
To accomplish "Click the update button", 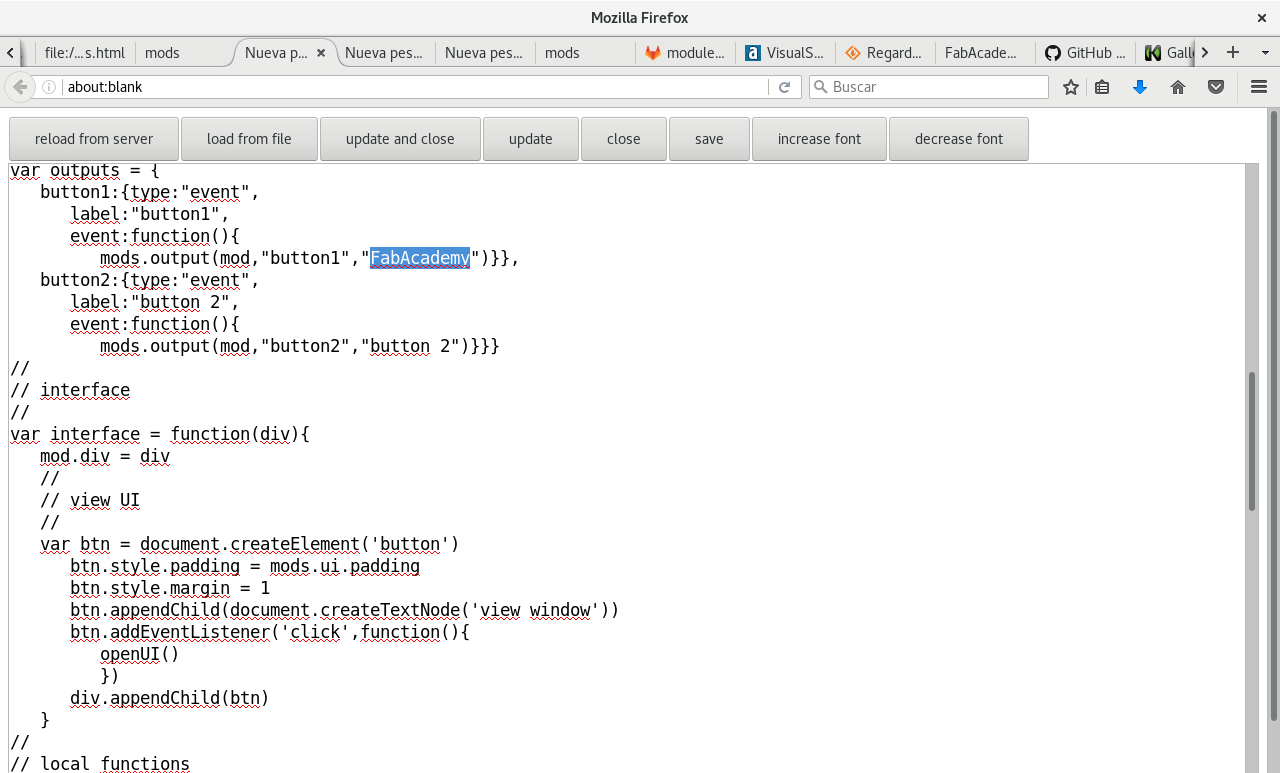I will pyautogui.click(x=530, y=139).
